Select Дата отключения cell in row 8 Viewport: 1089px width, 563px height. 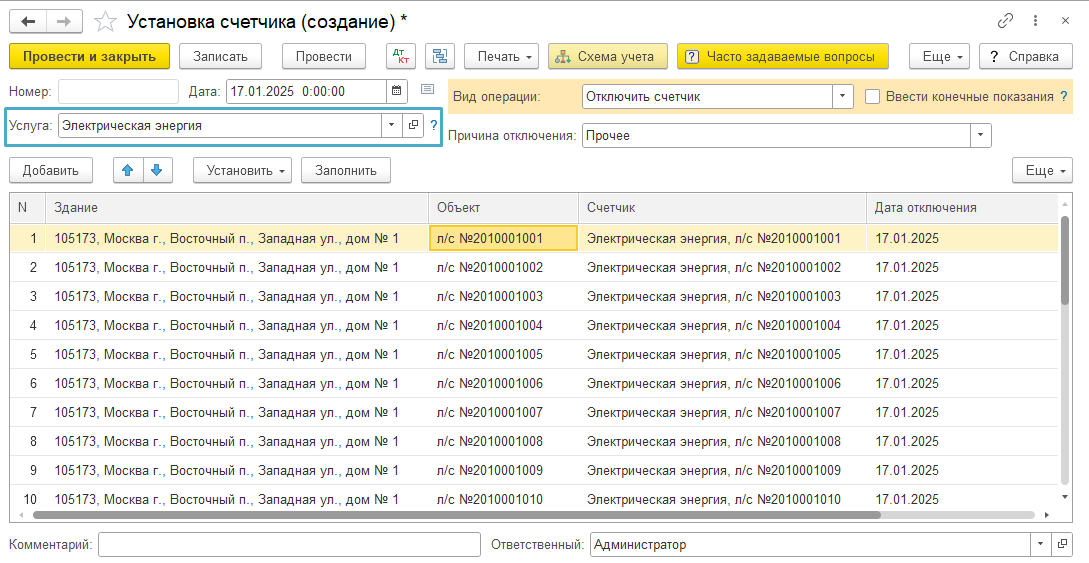pos(962,442)
